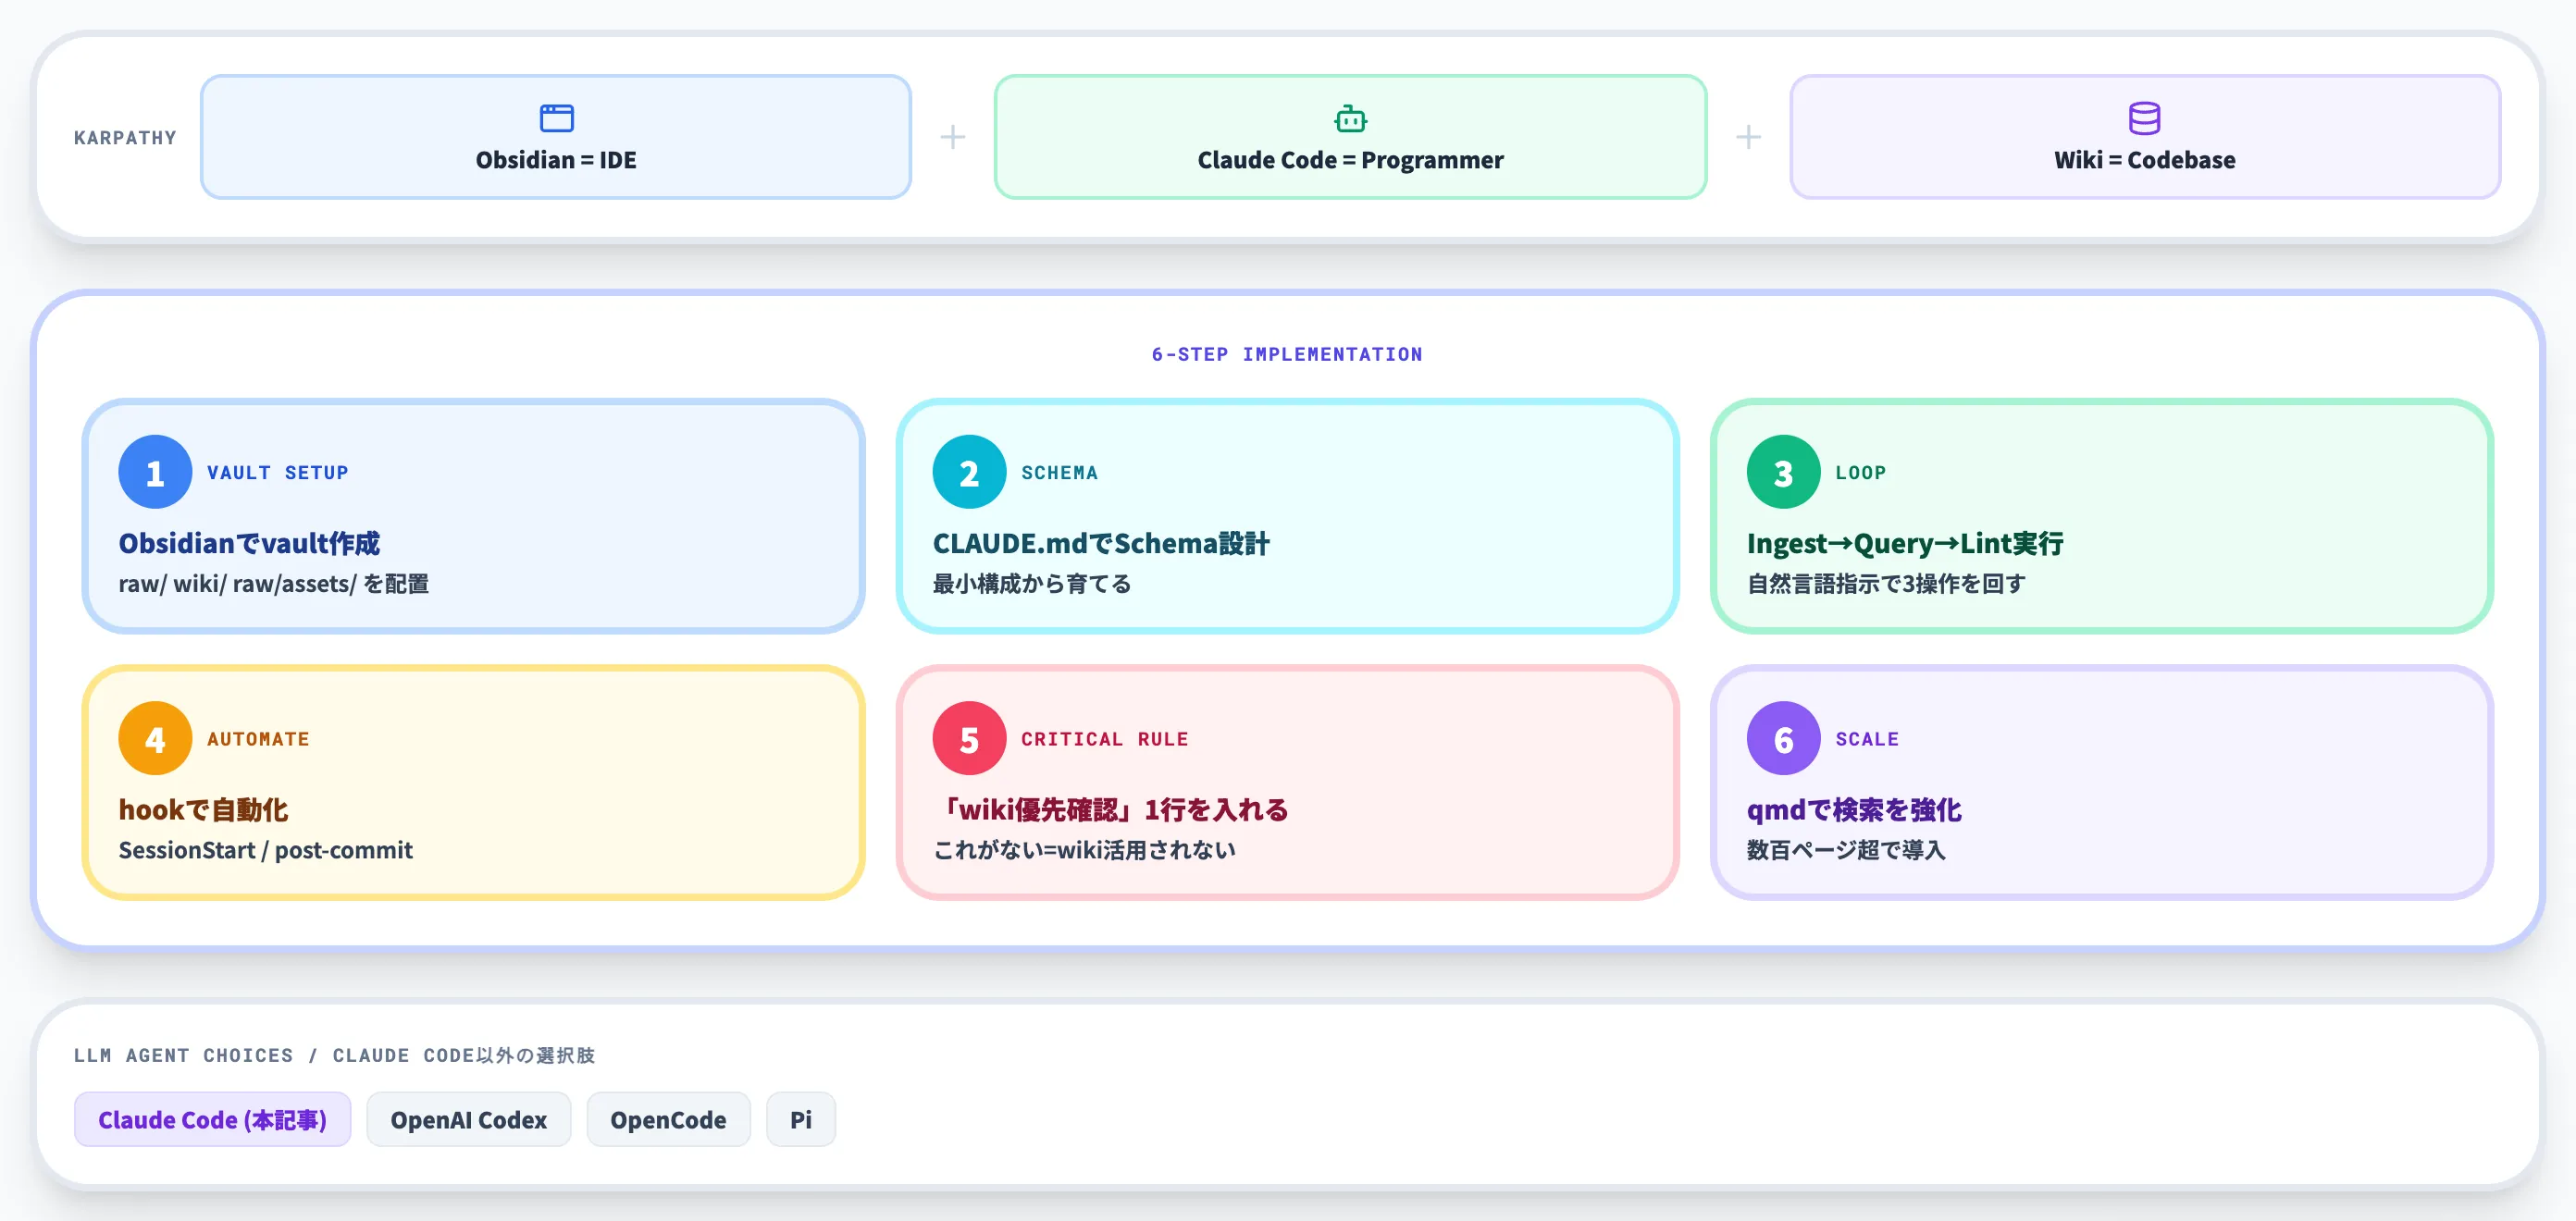Click the plus sign after Obsidian = IDE

pyautogui.click(x=953, y=137)
